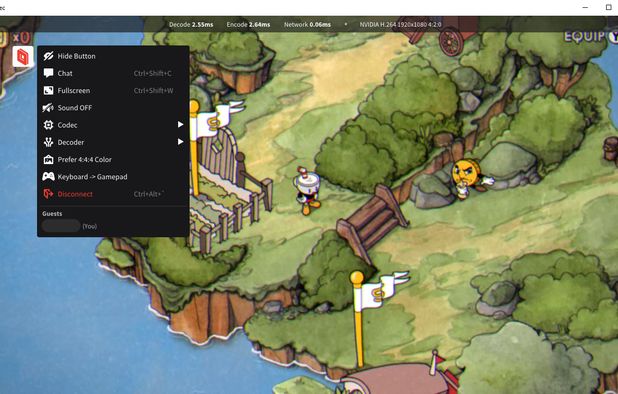The width and height of the screenshot is (618, 394).
Task: Toggle Prefer 4:4:4 Color option
Action: click(x=113, y=160)
